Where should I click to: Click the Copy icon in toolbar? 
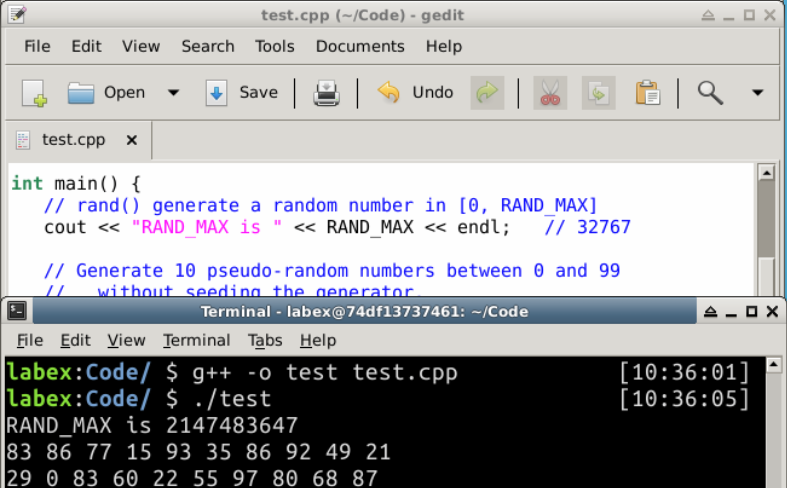598,93
